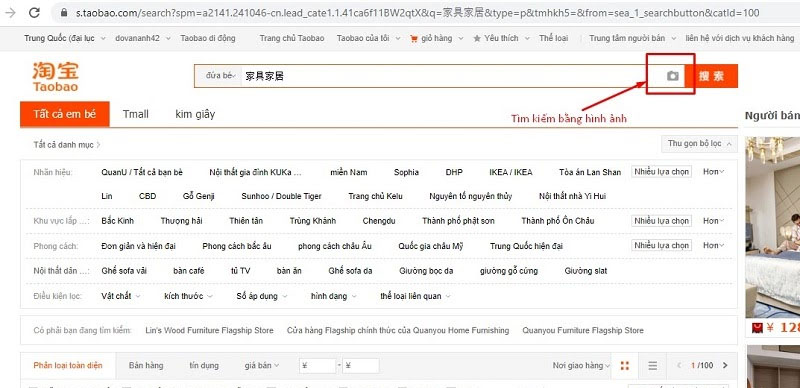Open the 'đứa bé' search type dropdown
Viewport: 800px width, 388px height.
pos(221,76)
